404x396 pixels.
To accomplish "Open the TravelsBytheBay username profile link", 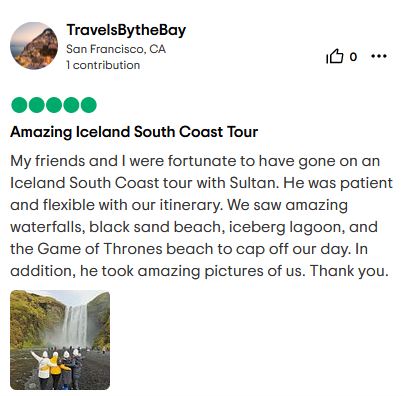I will click(126, 30).
